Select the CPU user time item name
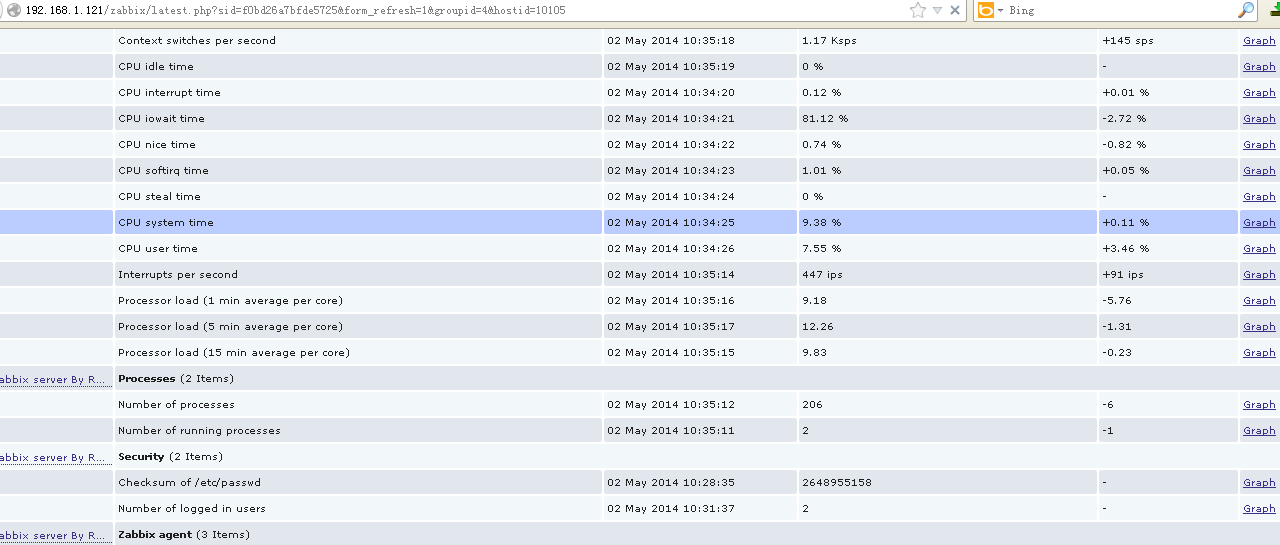 158,249
